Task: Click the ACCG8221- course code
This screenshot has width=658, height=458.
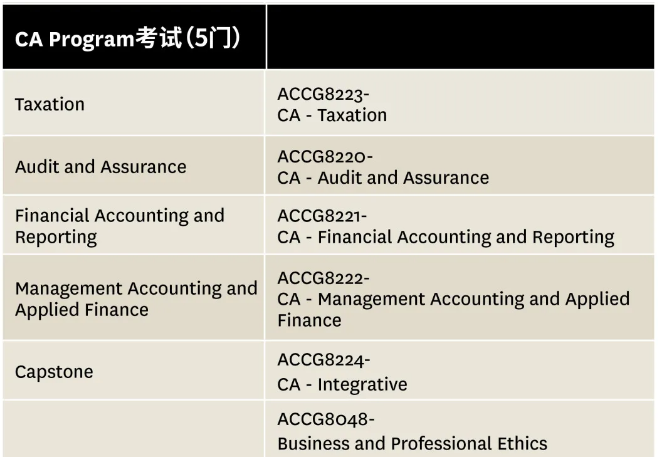Action: 322,216
